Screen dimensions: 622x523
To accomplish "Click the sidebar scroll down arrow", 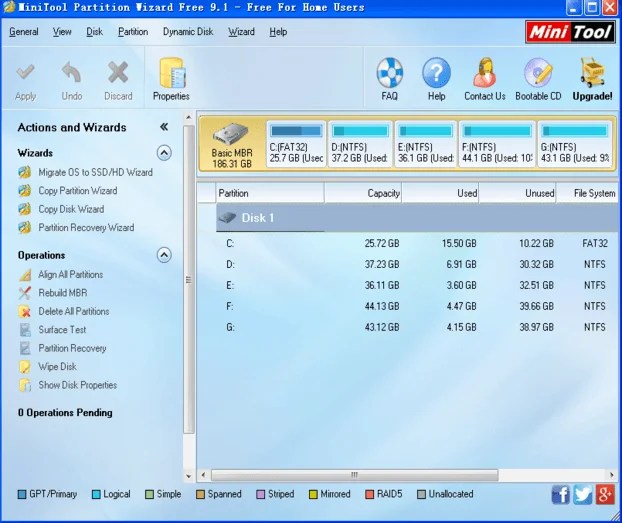I will (189, 476).
